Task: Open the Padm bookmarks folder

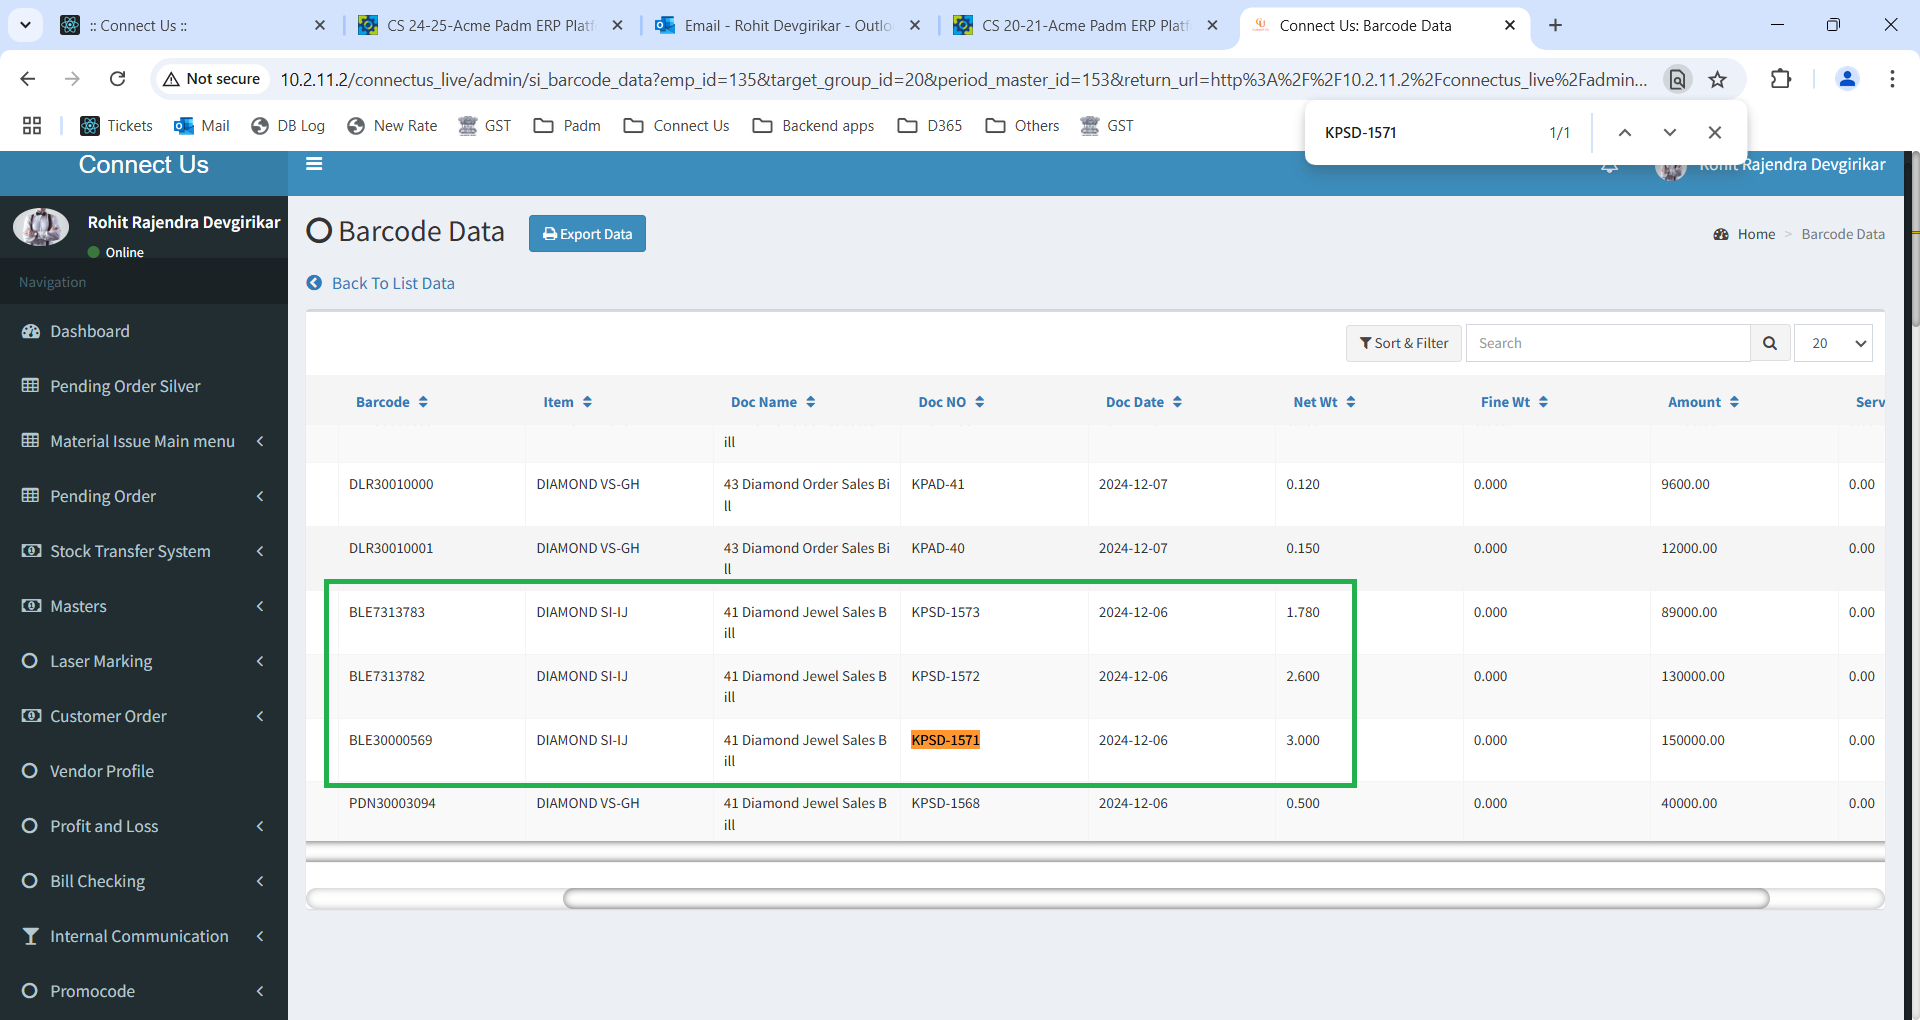Action: click(x=567, y=126)
